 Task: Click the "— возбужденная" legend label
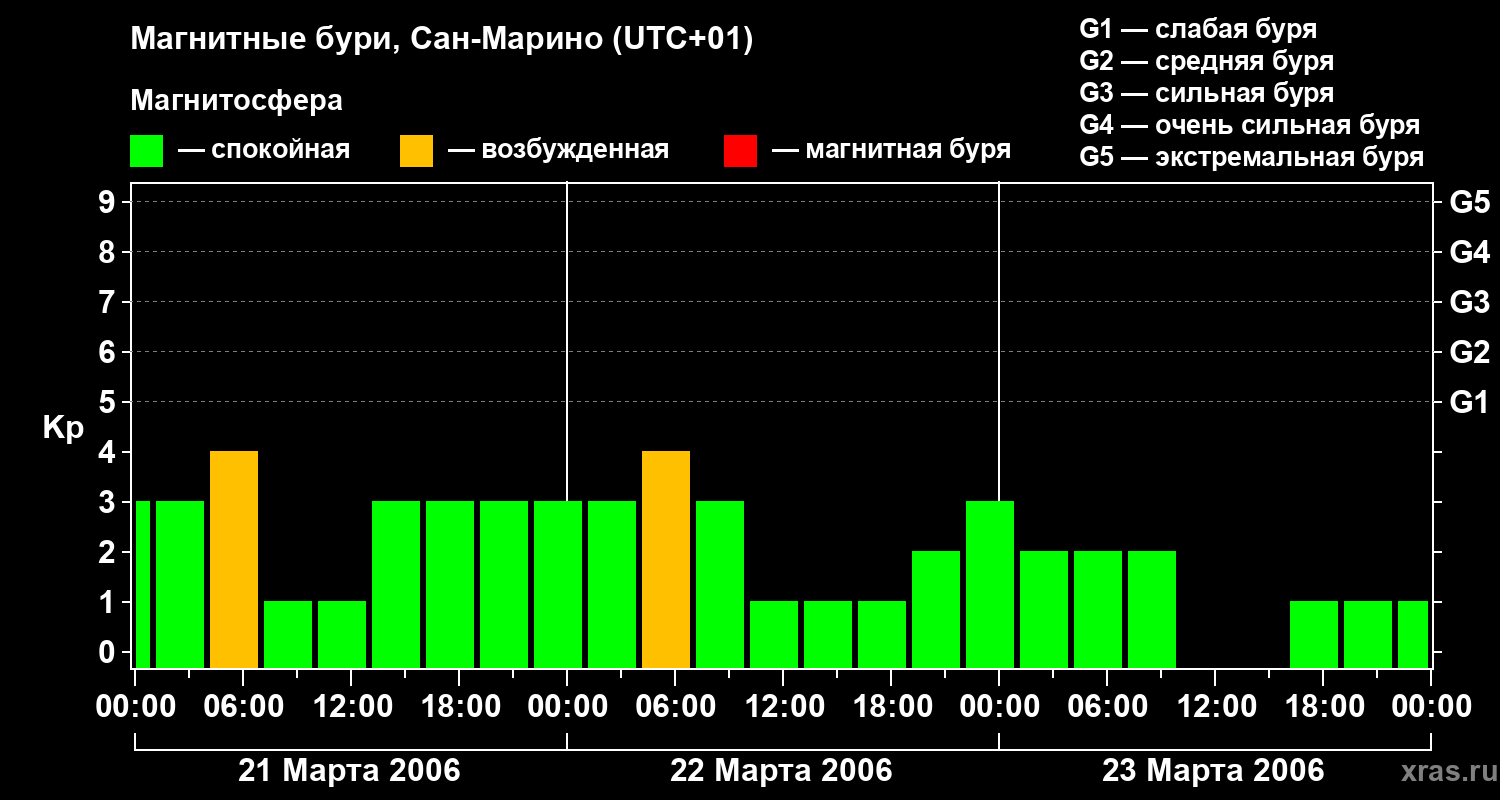pos(558,150)
